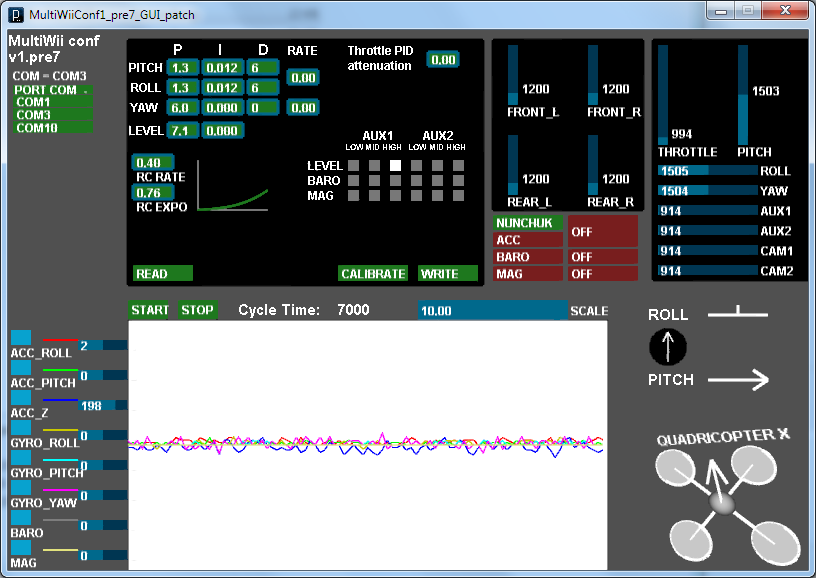Click Throttle PID attenuation value
The image size is (816, 578).
(443, 60)
